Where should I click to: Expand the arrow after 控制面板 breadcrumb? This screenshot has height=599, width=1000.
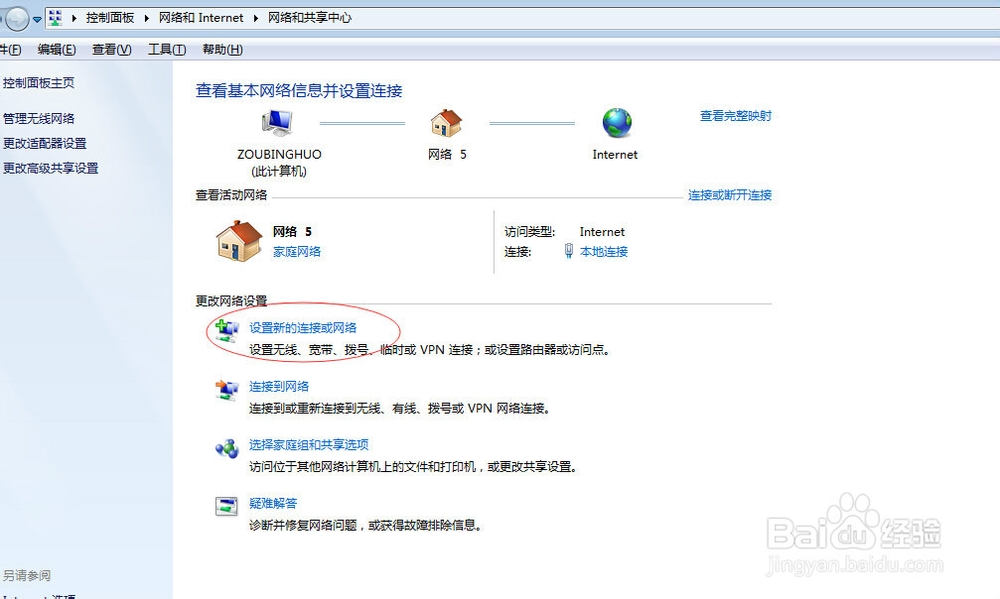tap(146, 18)
